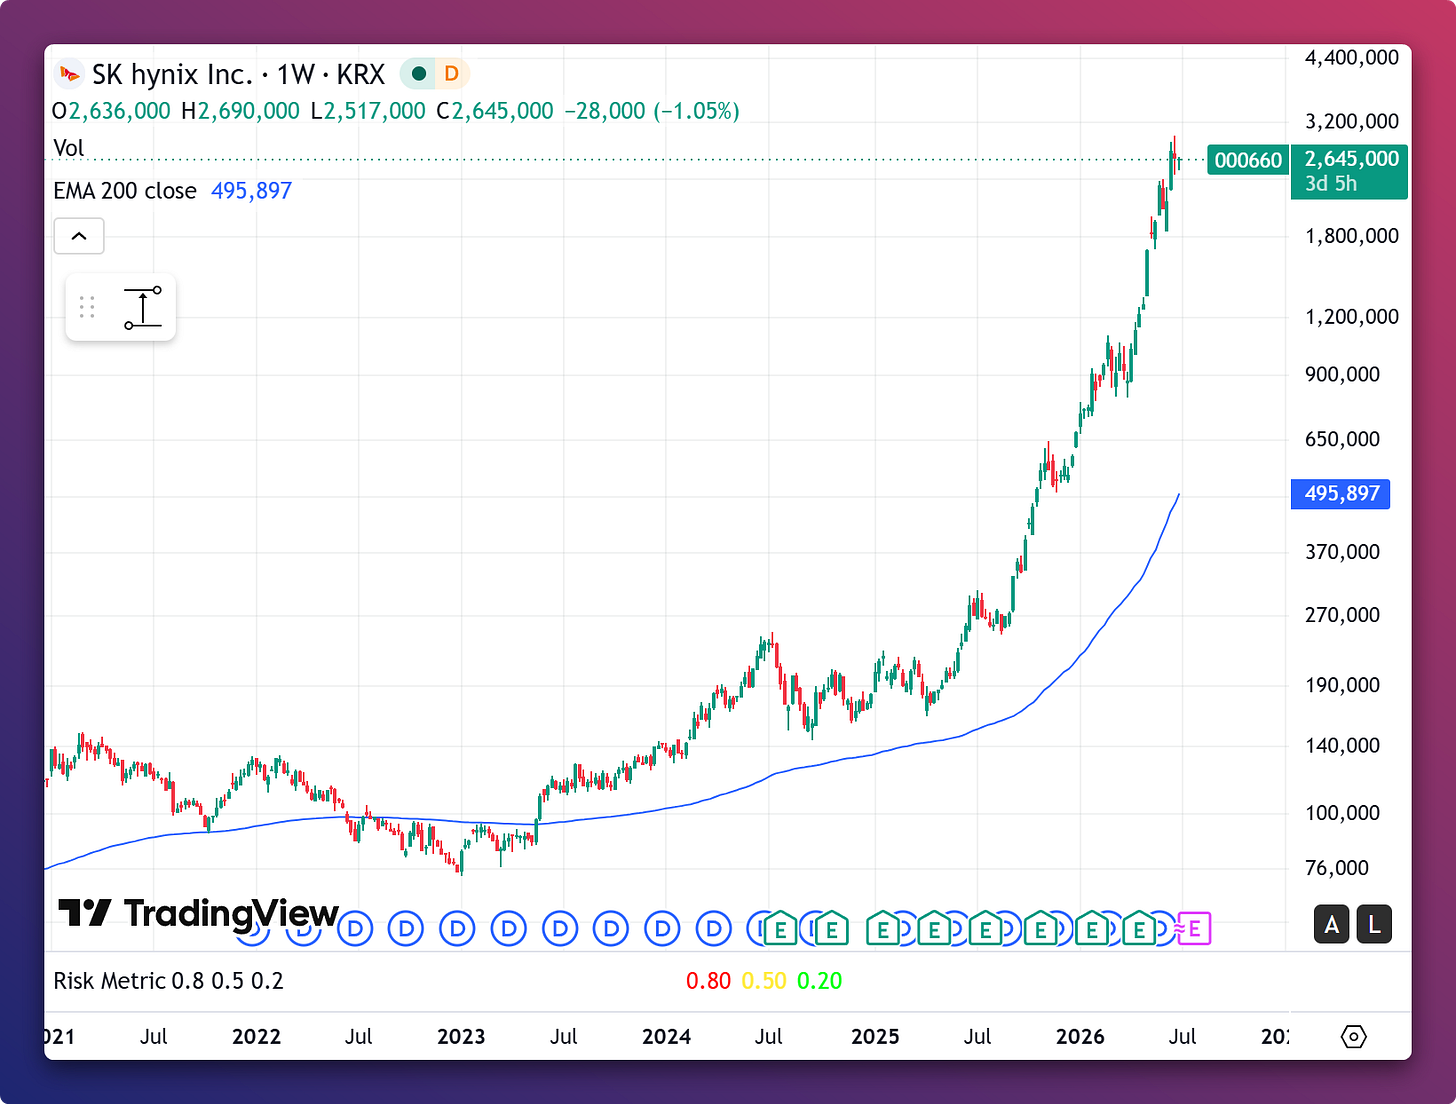Select the measure tool in floating toolbar

[143, 307]
